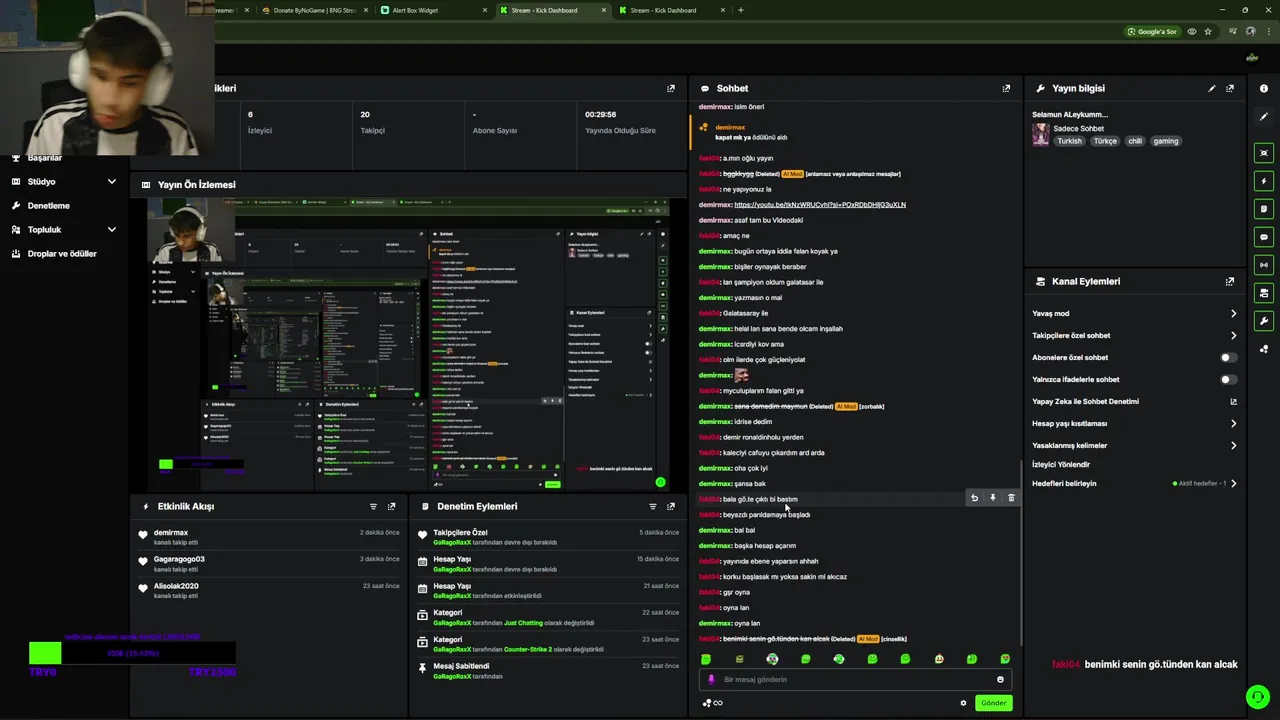Pop out the Kanal Eylemleri panel

(x=1230, y=281)
